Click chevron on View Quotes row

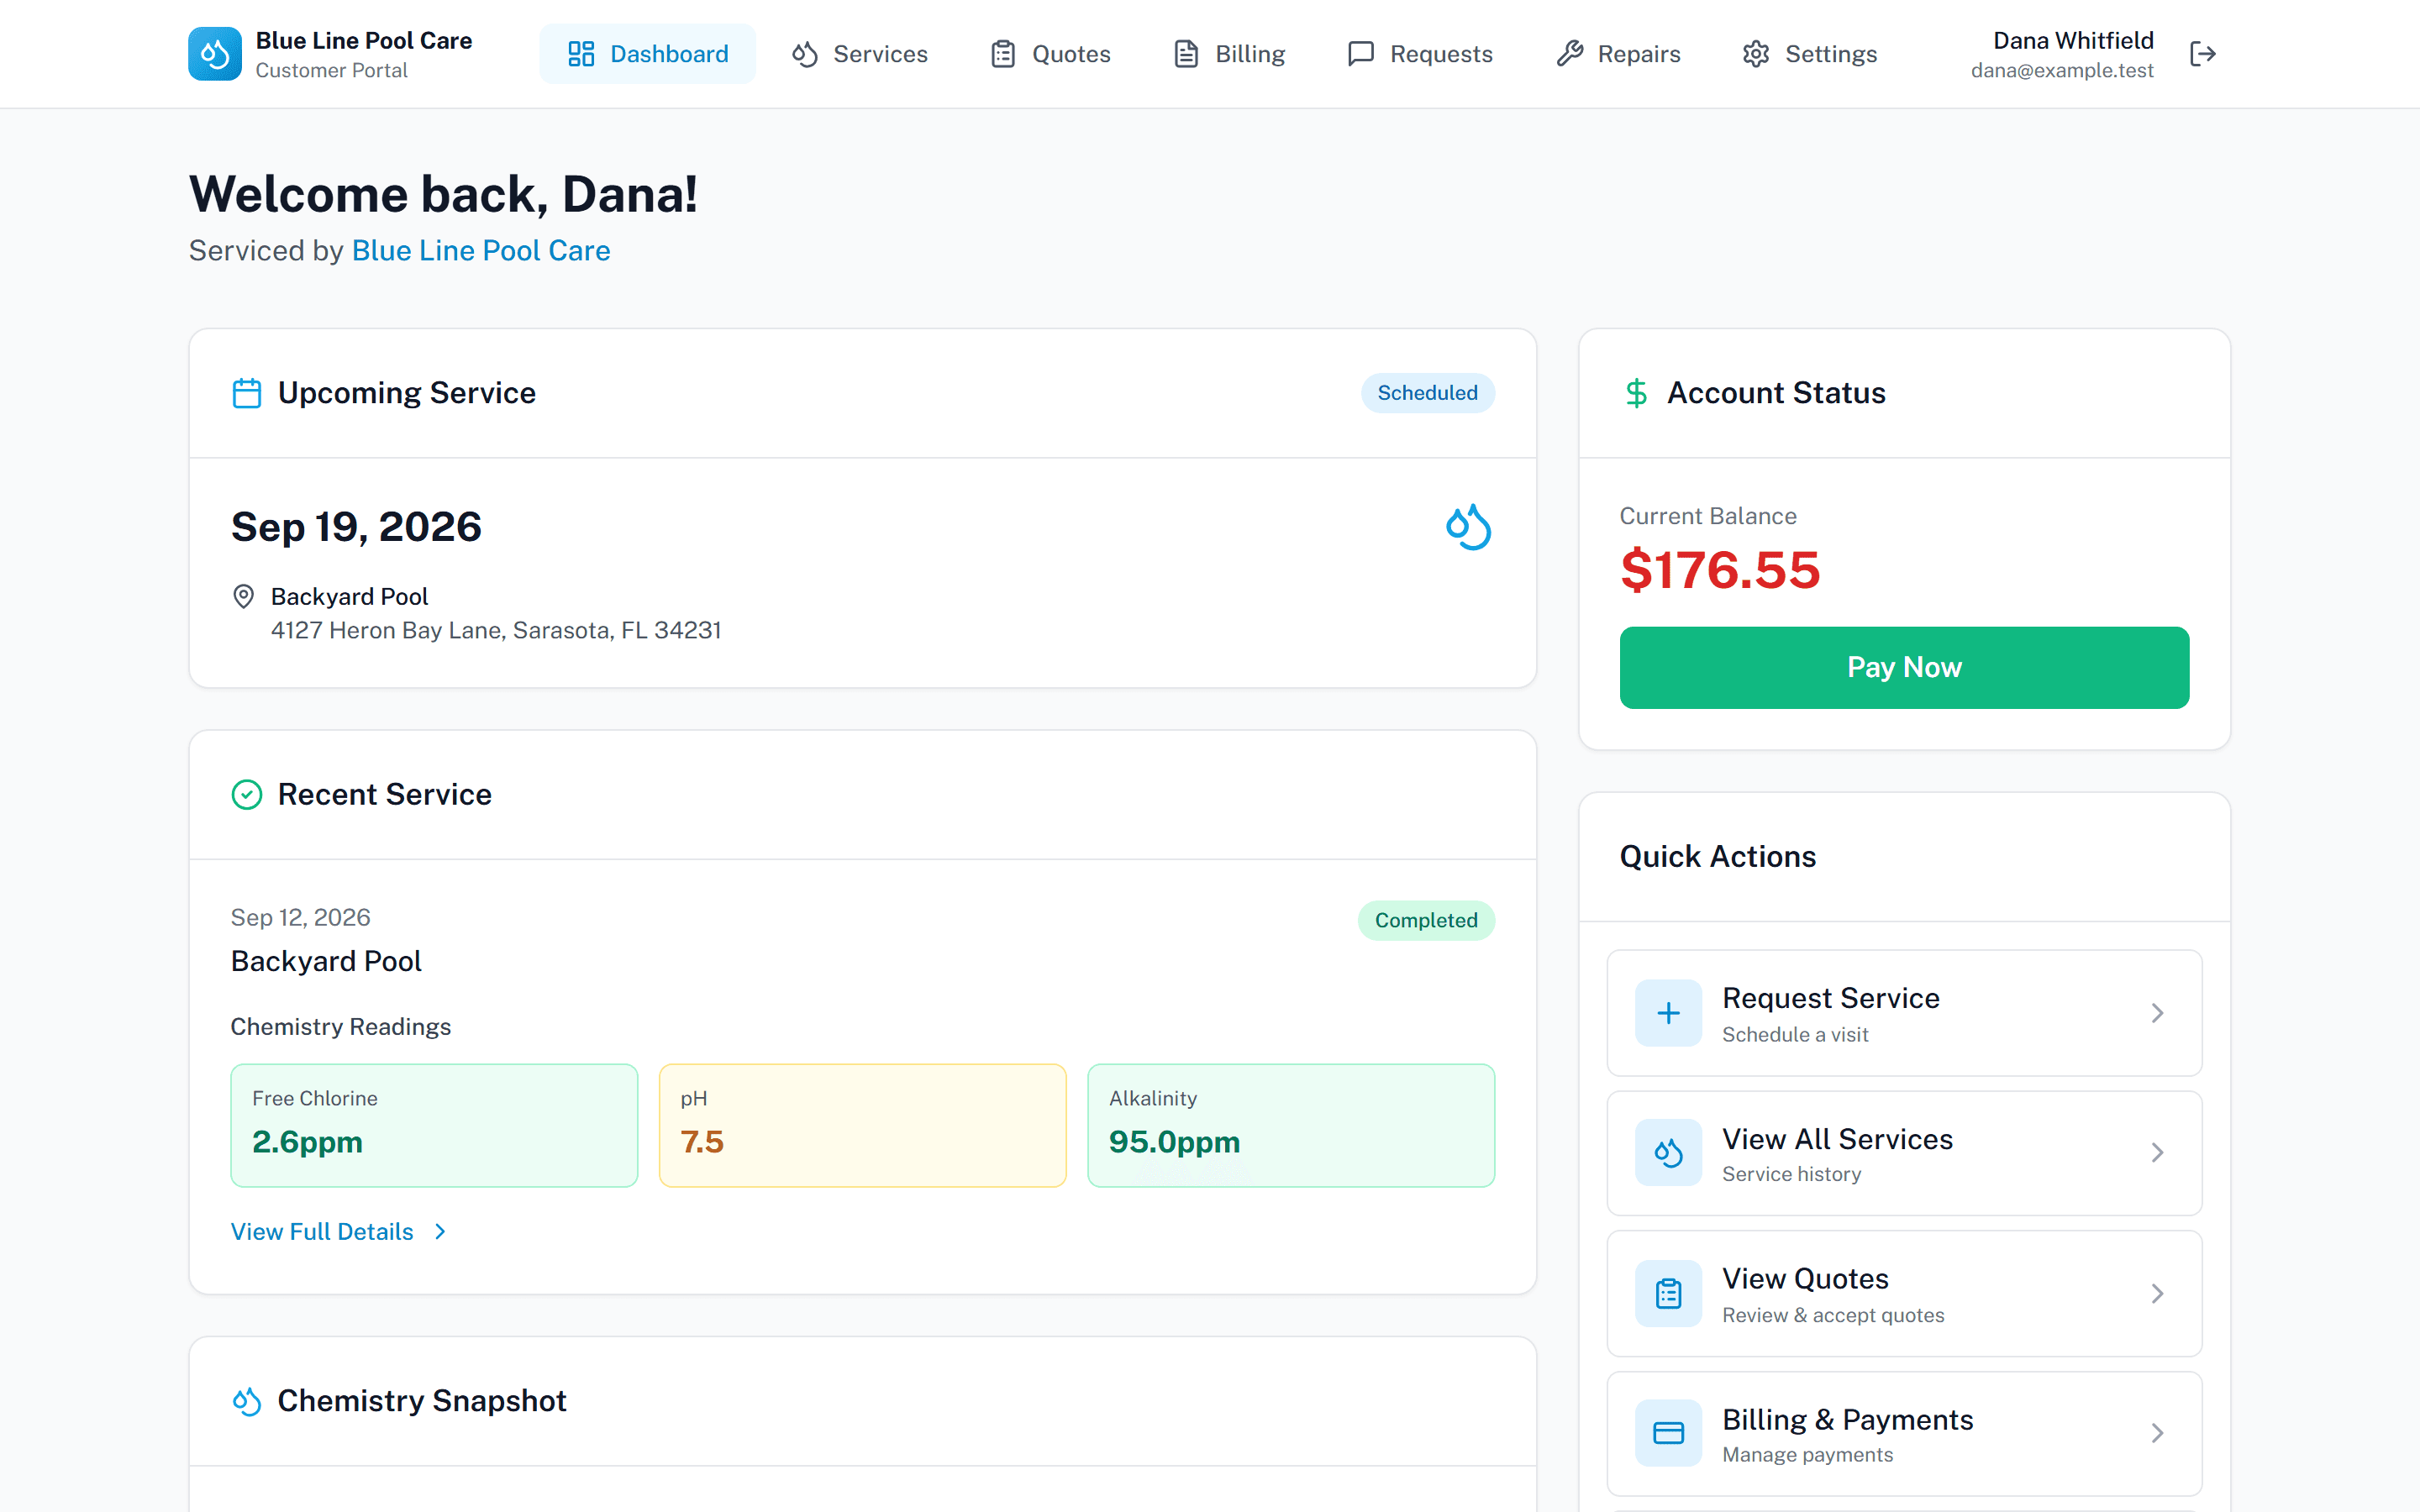point(2157,1294)
